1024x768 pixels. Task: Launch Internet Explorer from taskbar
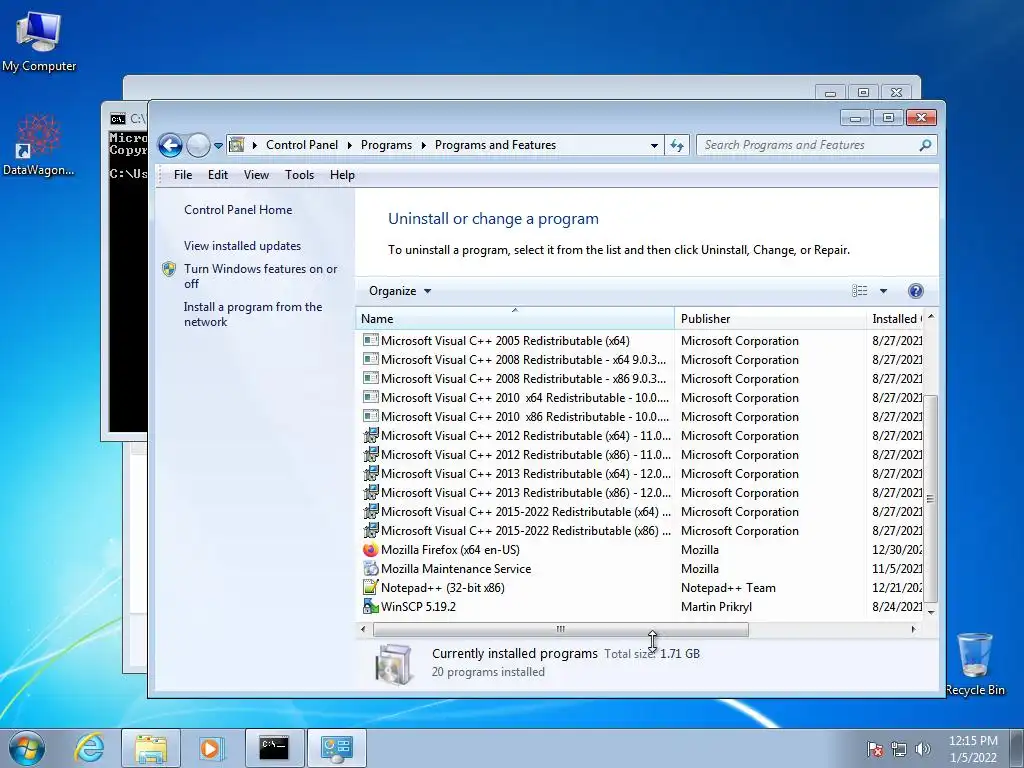click(89, 748)
